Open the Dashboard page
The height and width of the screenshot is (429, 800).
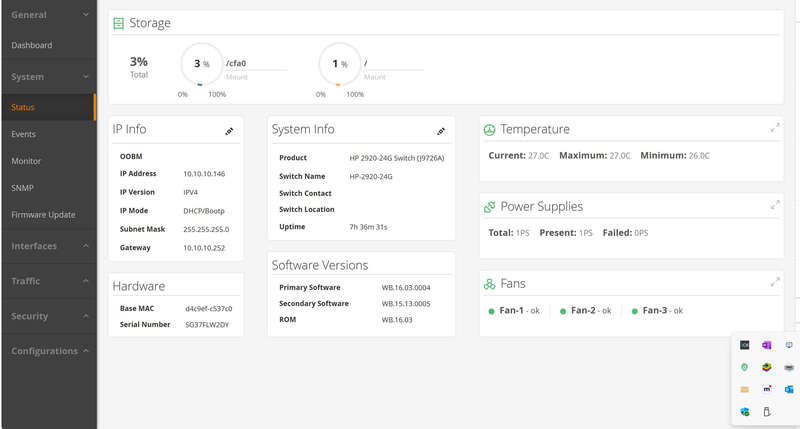pos(32,45)
